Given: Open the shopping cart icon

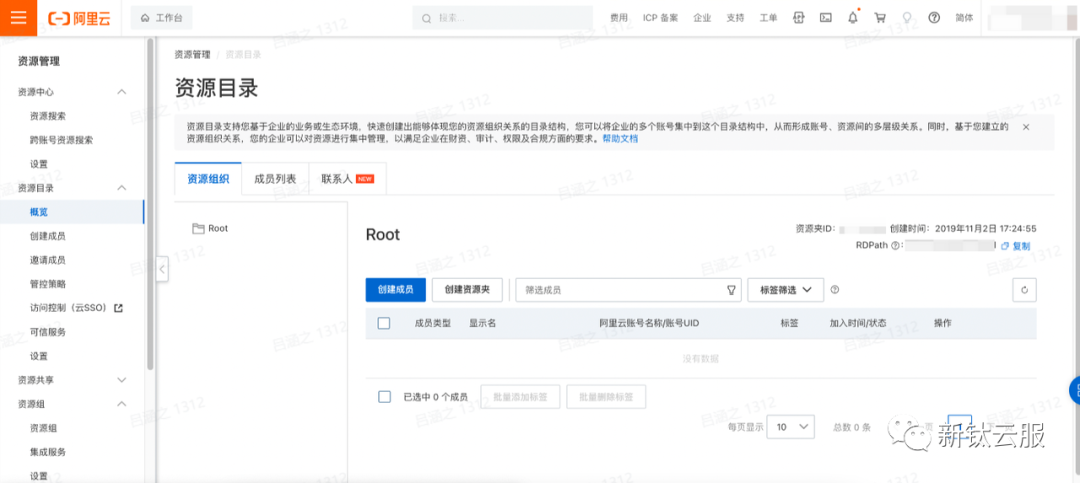Looking at the screenshot, I should click(880, 18).
